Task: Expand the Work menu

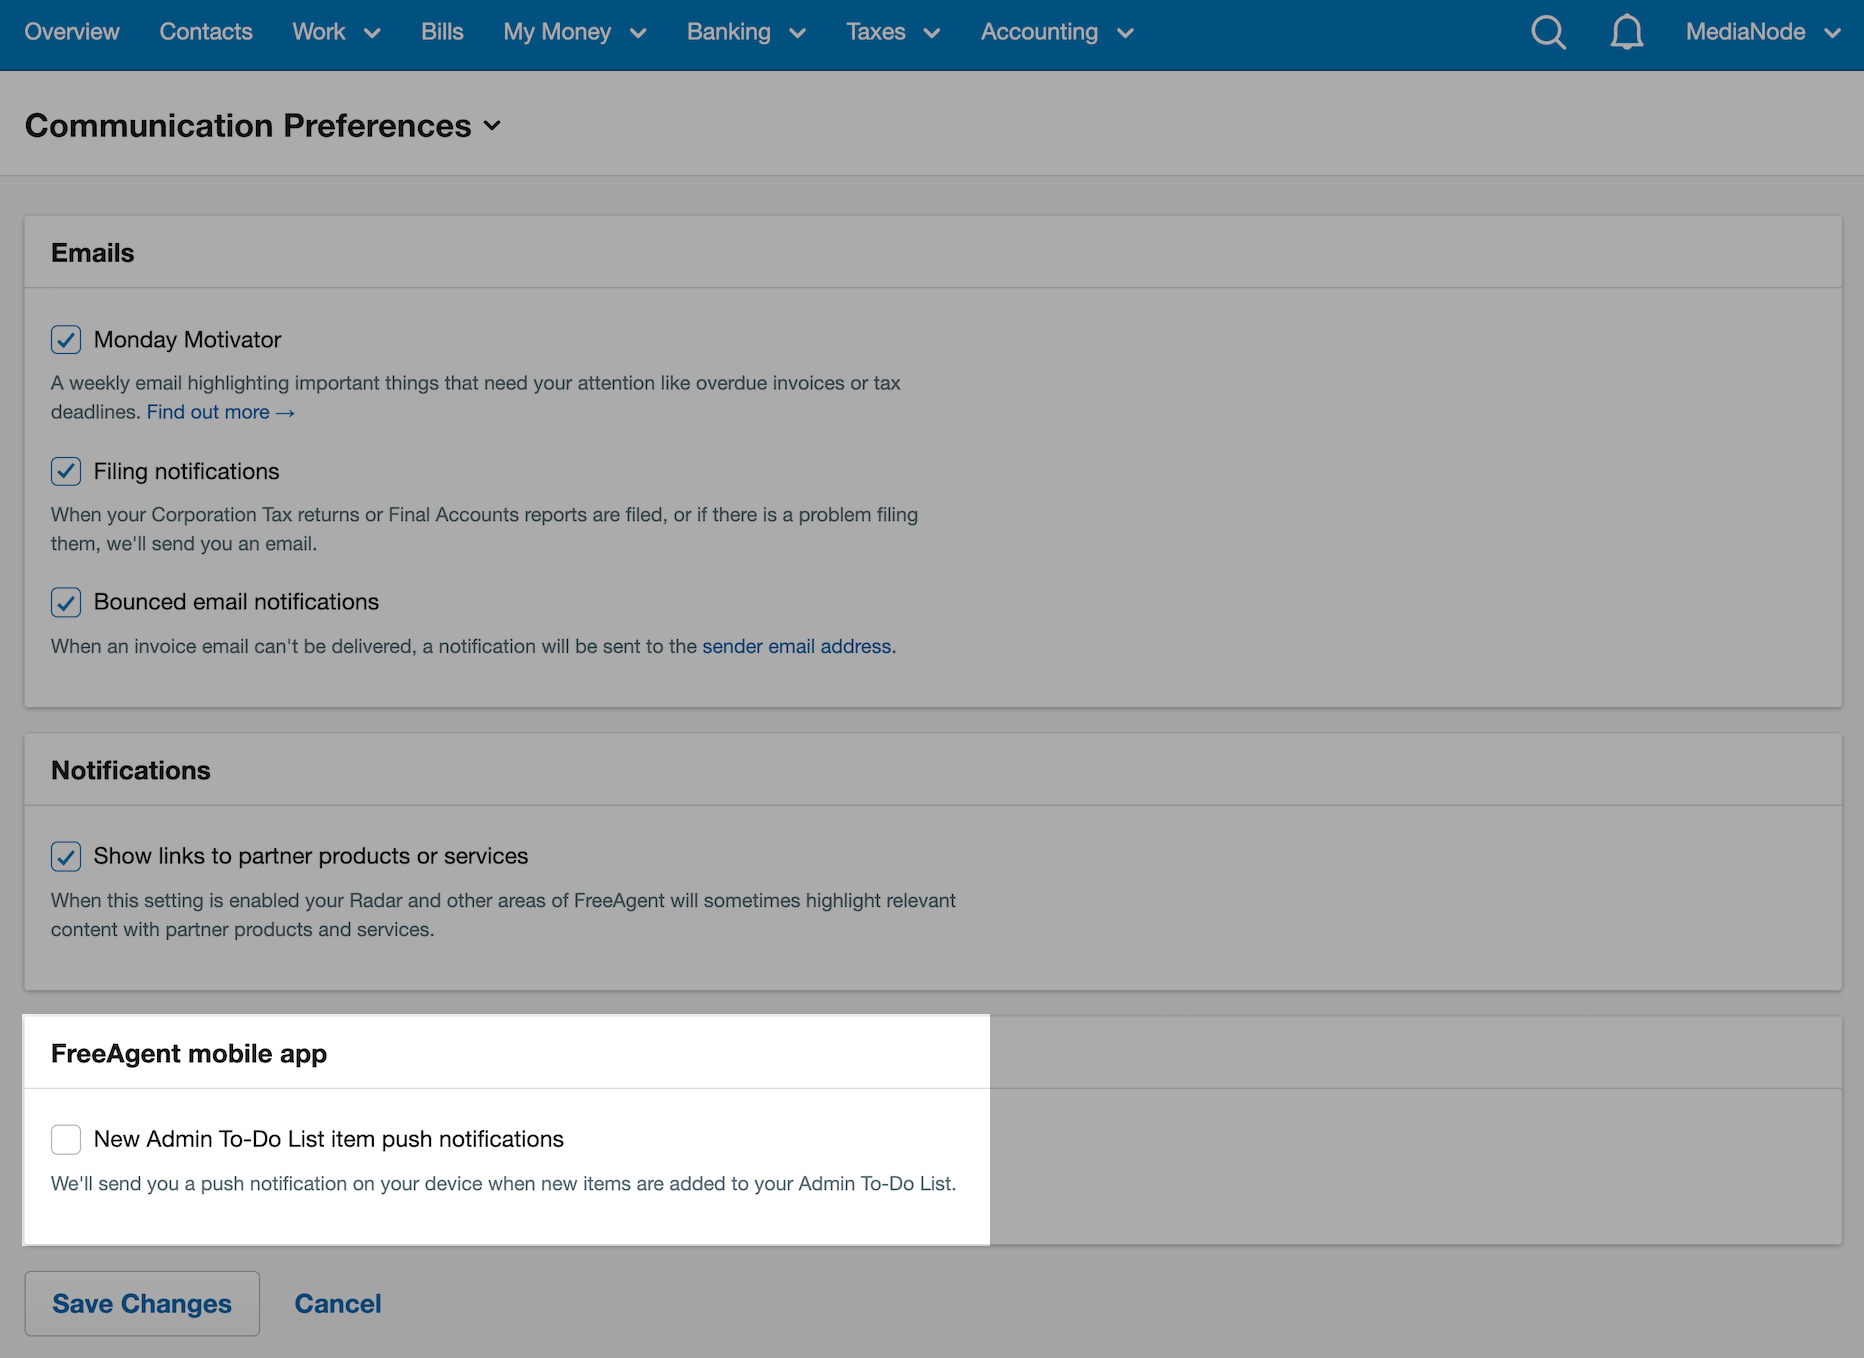Action: 336,32
